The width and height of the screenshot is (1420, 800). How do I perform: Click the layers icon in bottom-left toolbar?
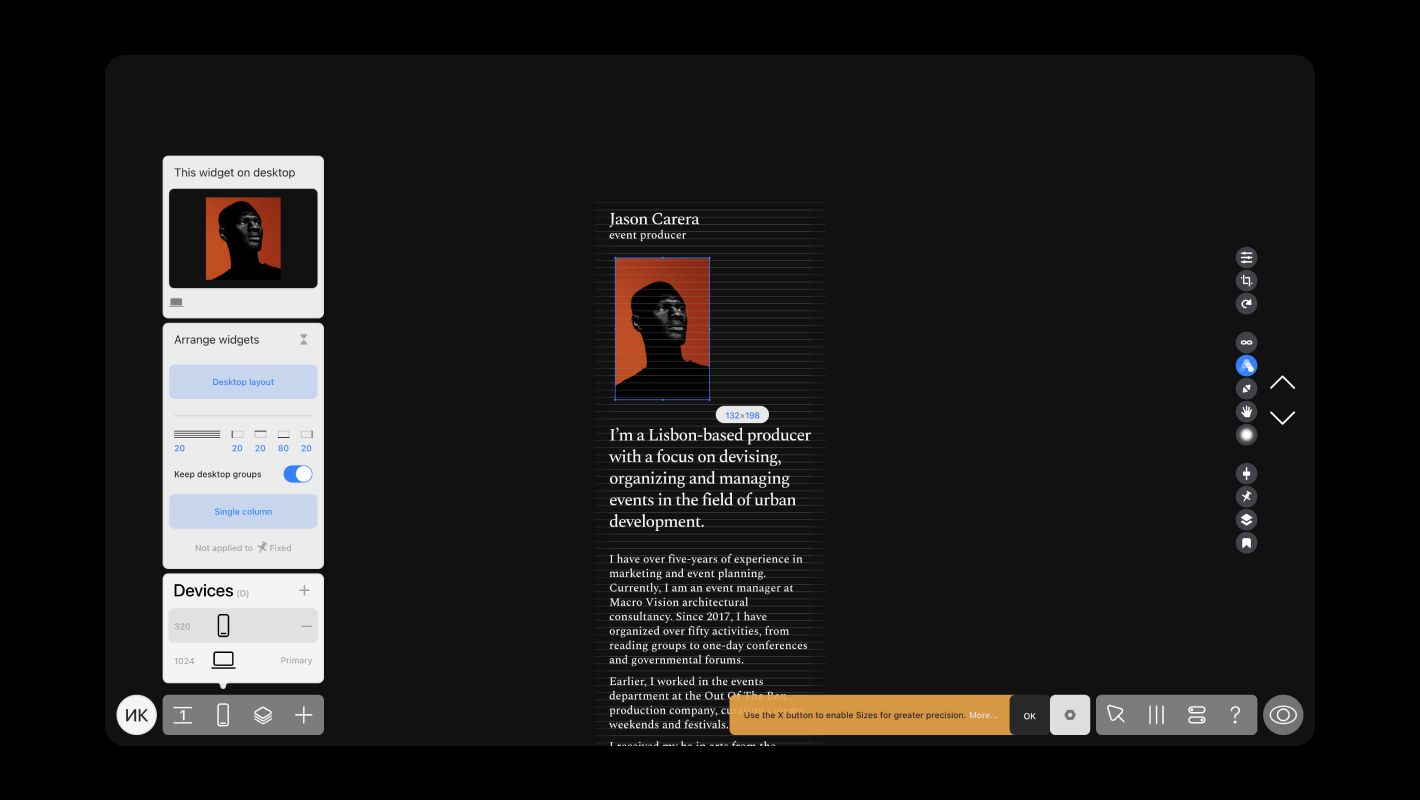click(x=263, y=715)
